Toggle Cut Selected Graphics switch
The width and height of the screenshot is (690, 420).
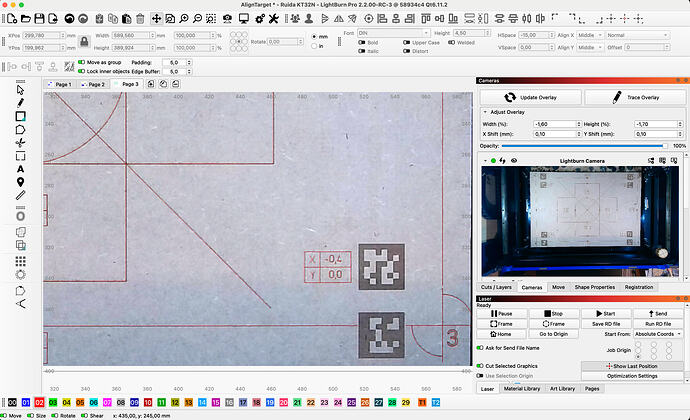click(480, 366)
